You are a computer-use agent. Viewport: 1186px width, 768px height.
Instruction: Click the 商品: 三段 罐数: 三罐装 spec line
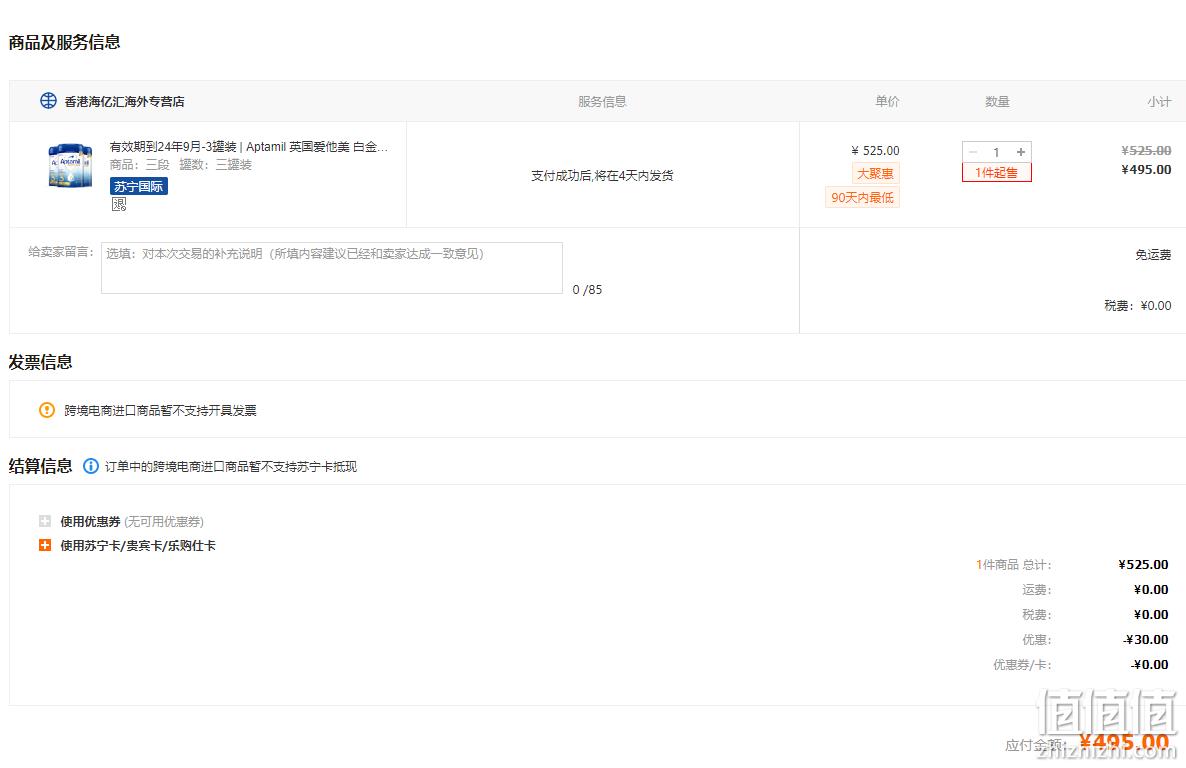(x=181, y=165)
